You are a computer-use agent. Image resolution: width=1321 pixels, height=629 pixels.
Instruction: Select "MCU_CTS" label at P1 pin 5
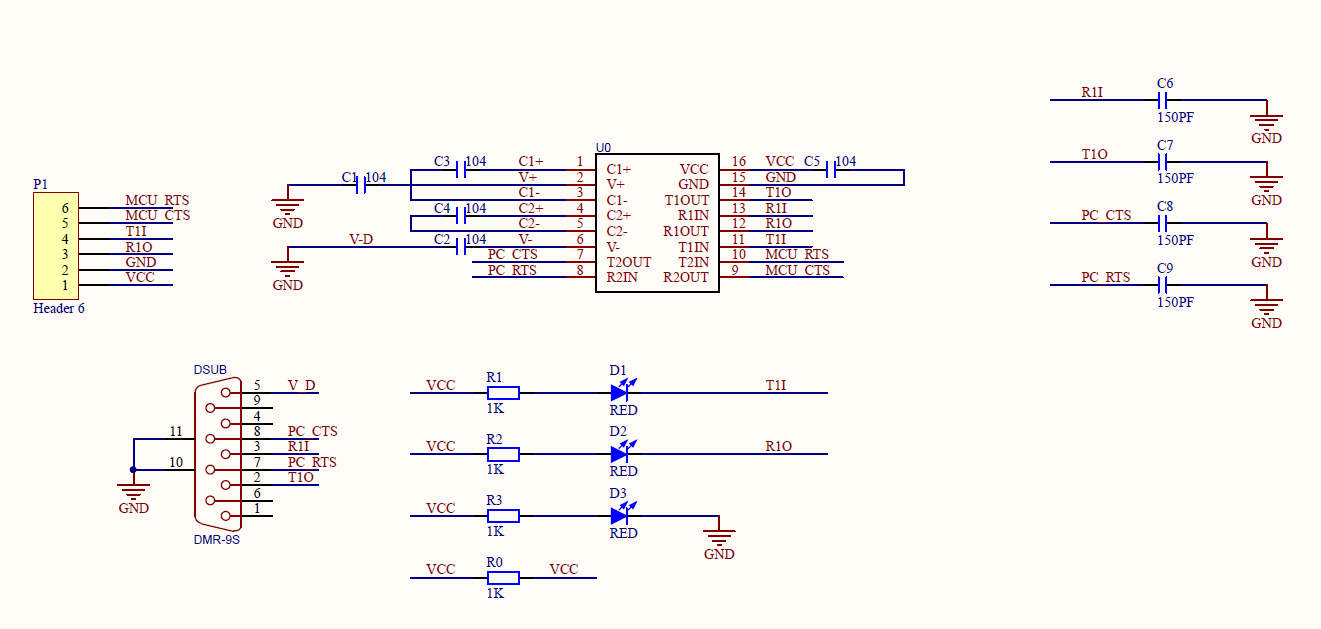[x=157, y=215]
